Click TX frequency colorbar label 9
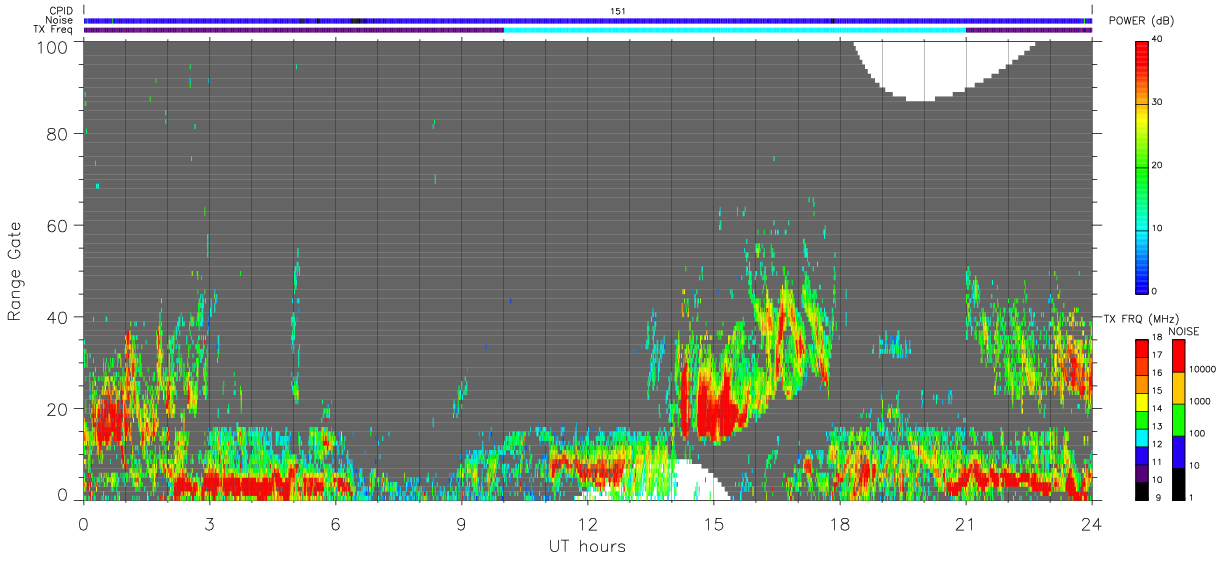 pyautogui.click(x=1157, y=498)
